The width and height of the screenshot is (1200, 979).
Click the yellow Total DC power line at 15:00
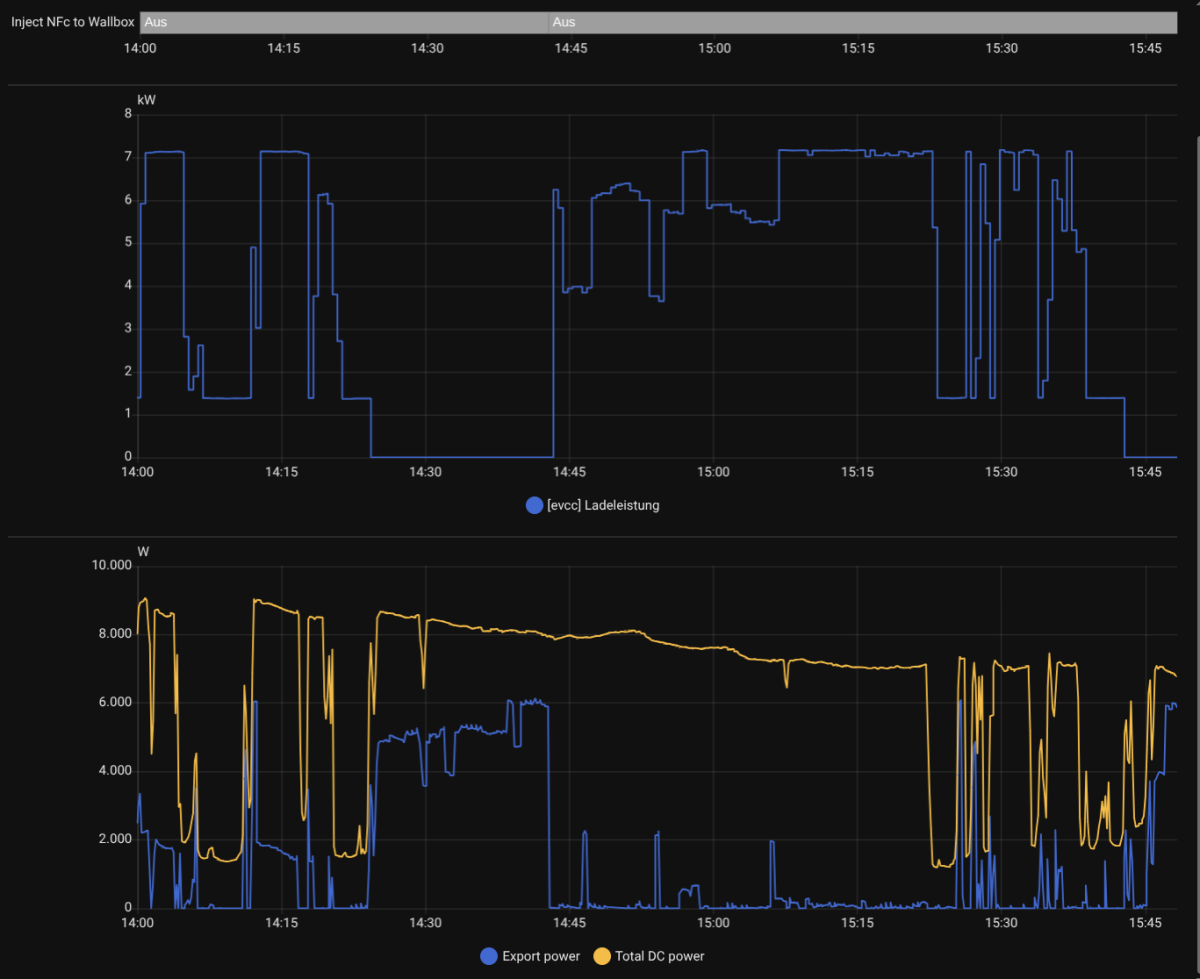[x=713, y=648]
